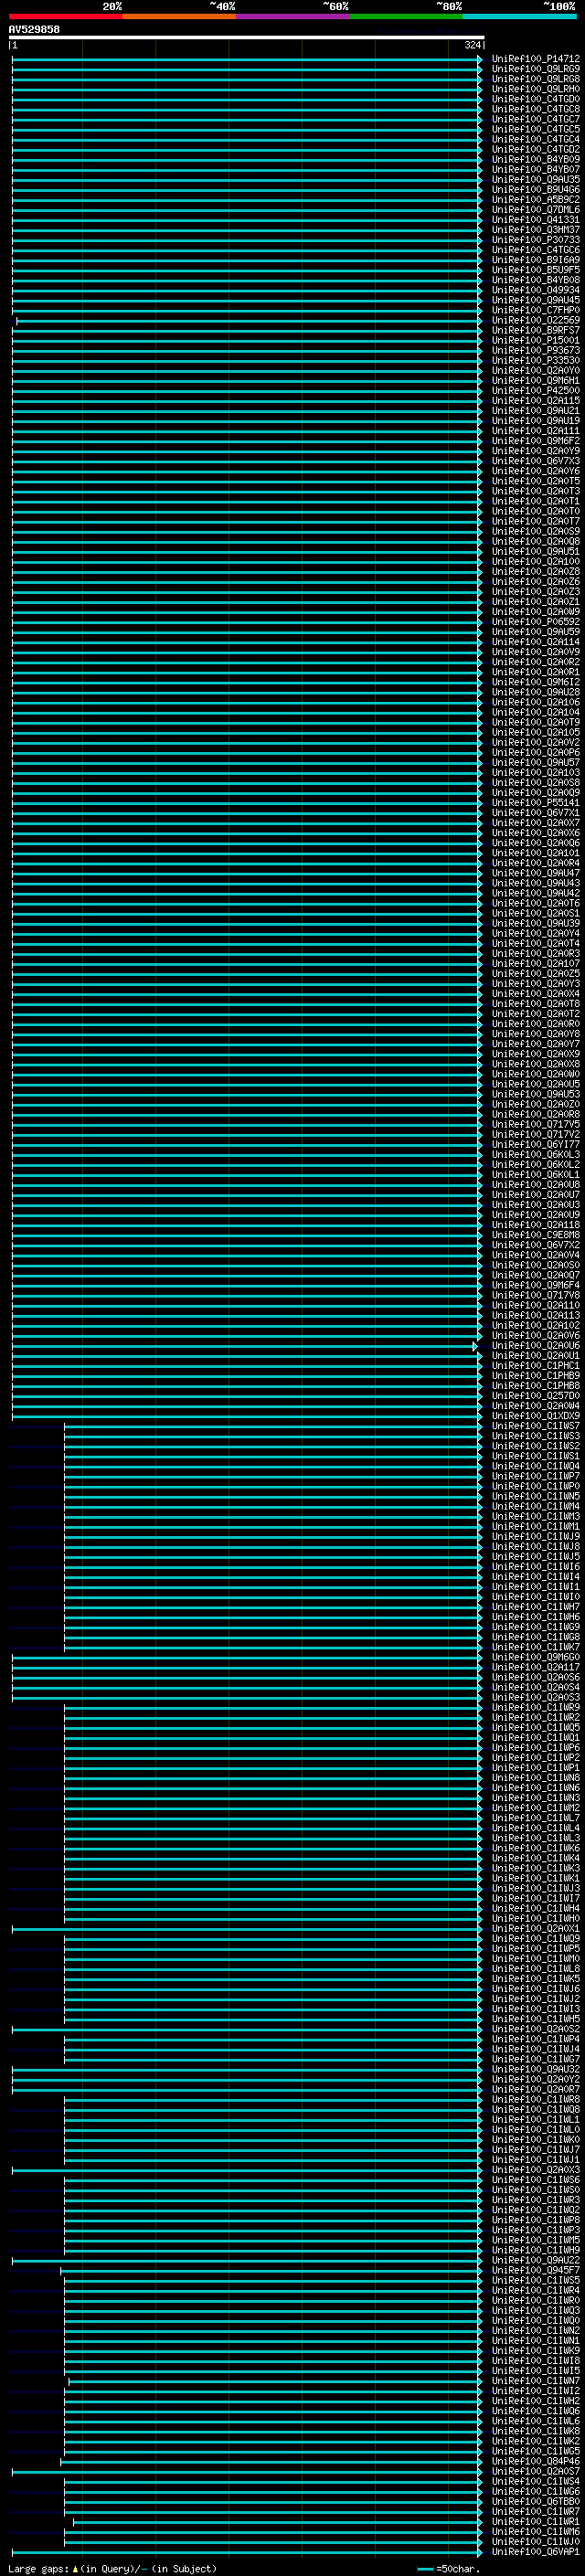The image size is (585, 2576).
Task: Click label UniRef100_Q2A0S7
Action: [x=536, y=2472]
